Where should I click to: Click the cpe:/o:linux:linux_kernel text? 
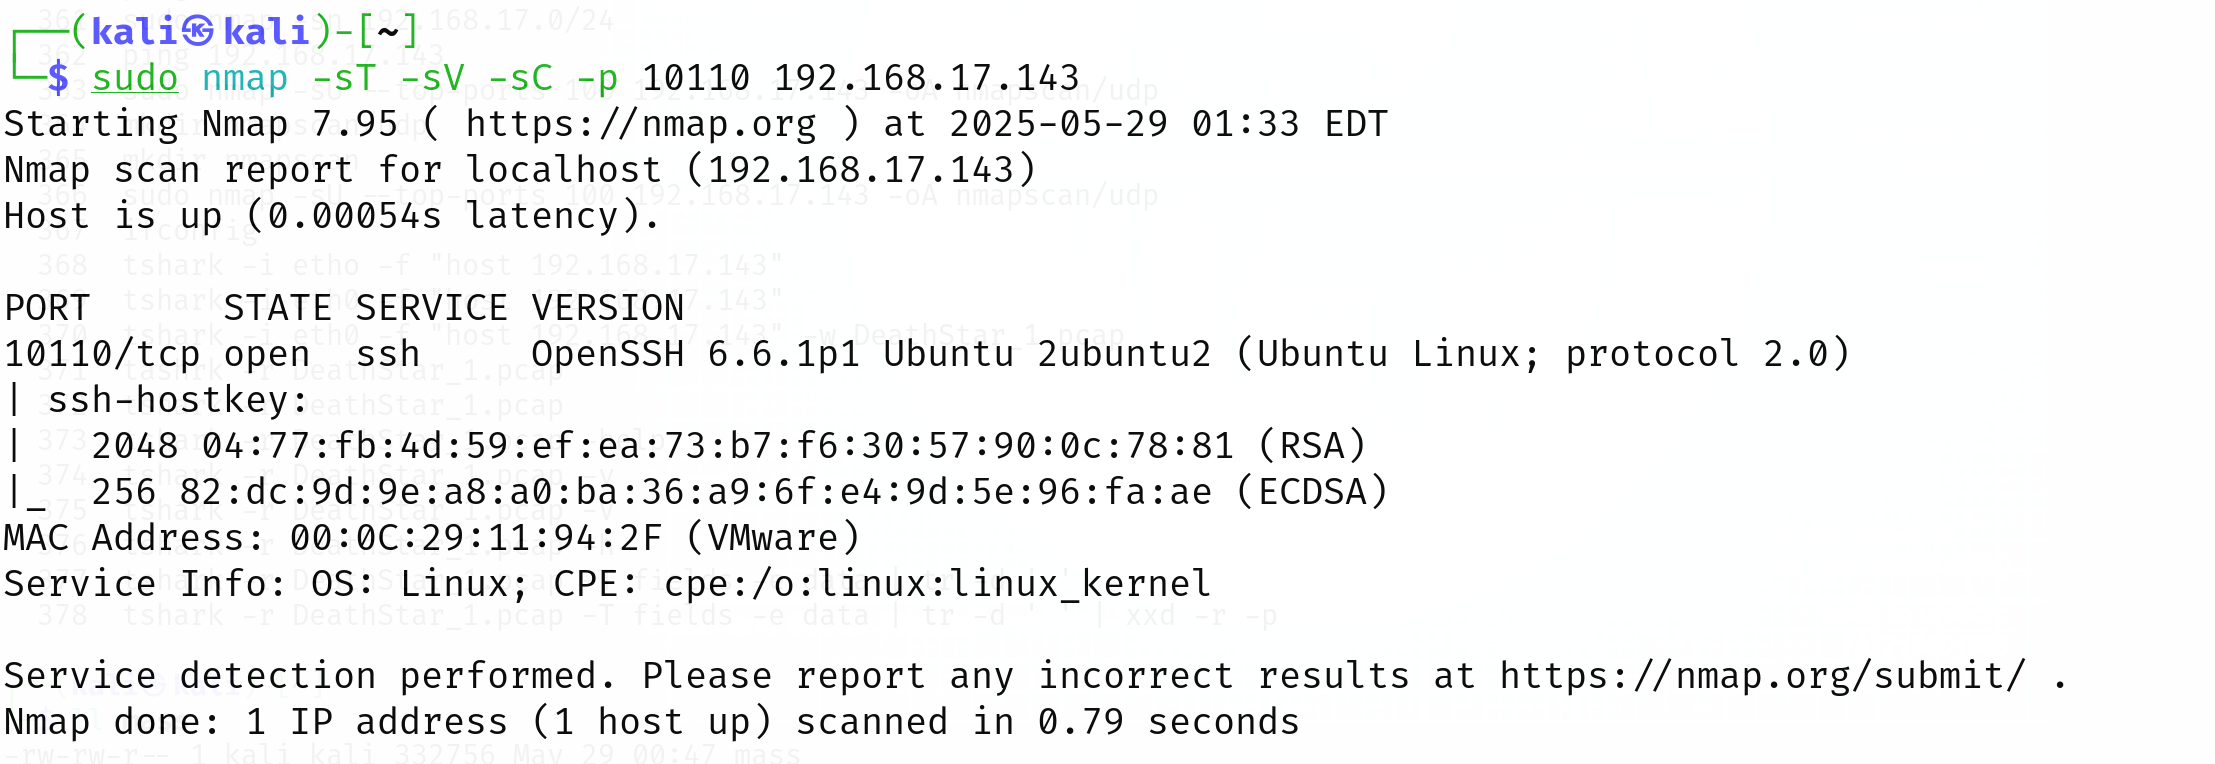(937, 584)
